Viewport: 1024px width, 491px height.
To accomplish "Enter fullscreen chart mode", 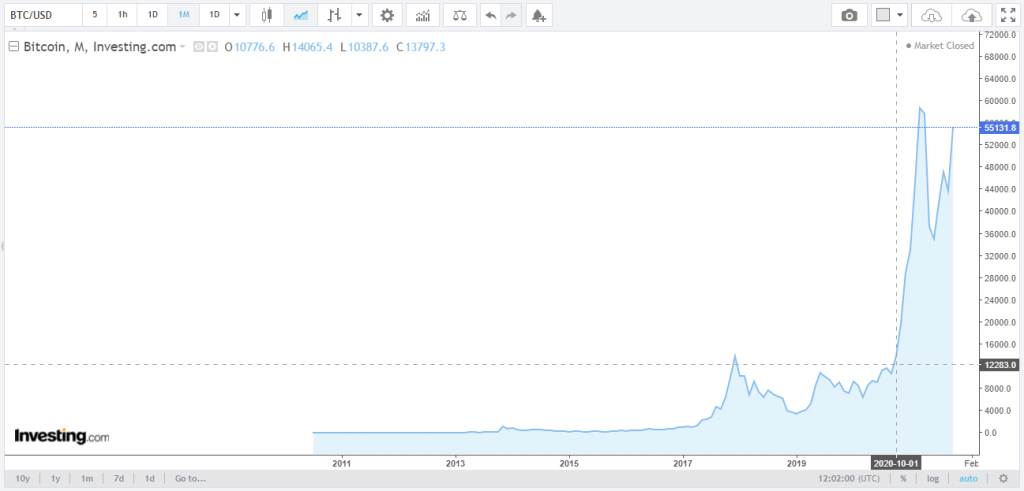I will click(1006, 15).
